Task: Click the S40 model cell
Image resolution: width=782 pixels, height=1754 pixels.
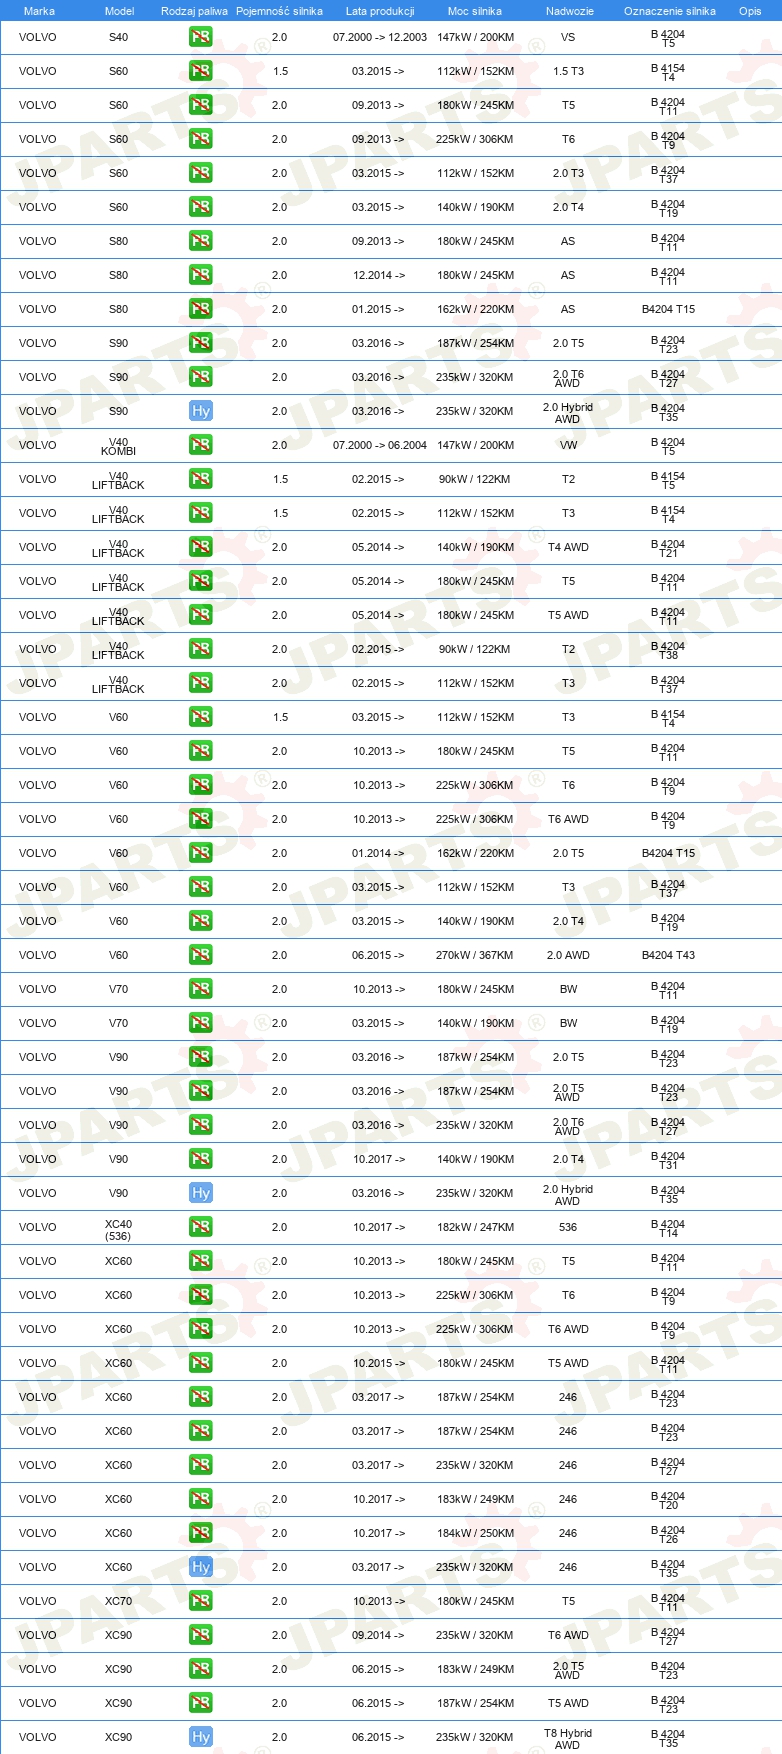Action: coord(118,37)
